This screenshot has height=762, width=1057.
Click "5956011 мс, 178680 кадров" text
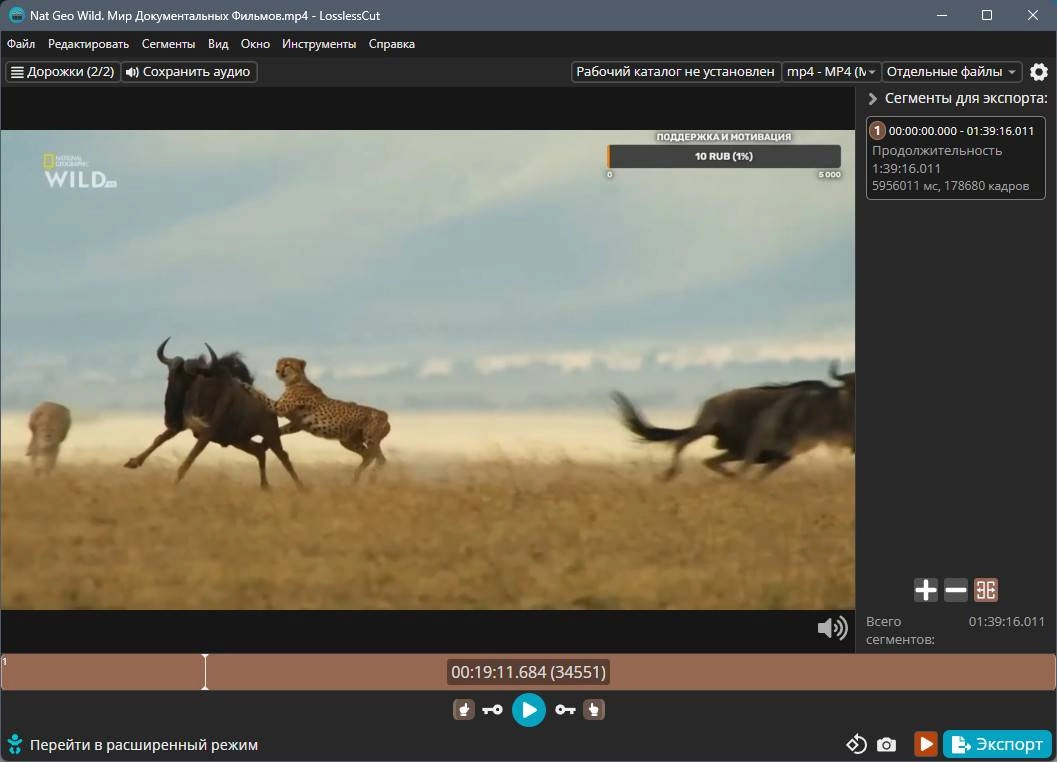point(950,185)
